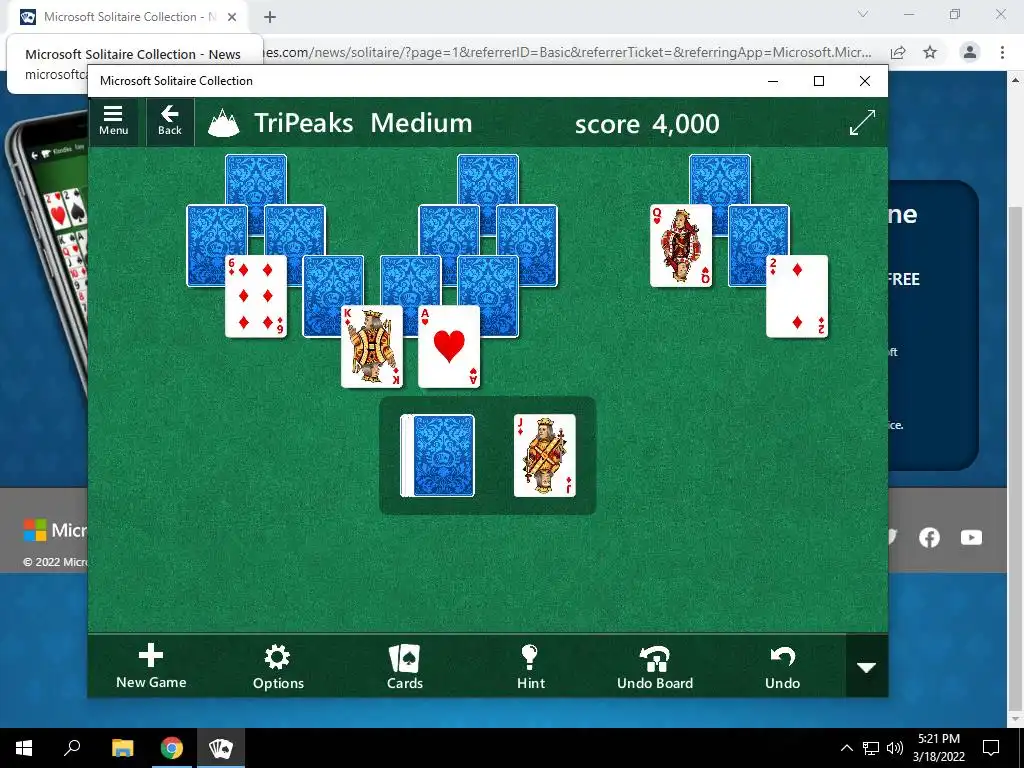1024x768 pixels.
Task: Open File Explorer from taskbar
Action: point(122,748)
